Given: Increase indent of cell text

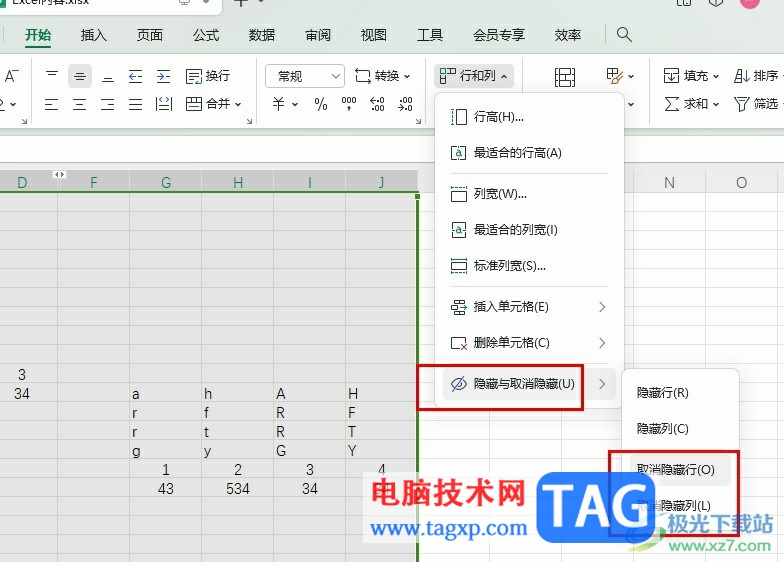Looking at the screenshot, I should point(164,76).
